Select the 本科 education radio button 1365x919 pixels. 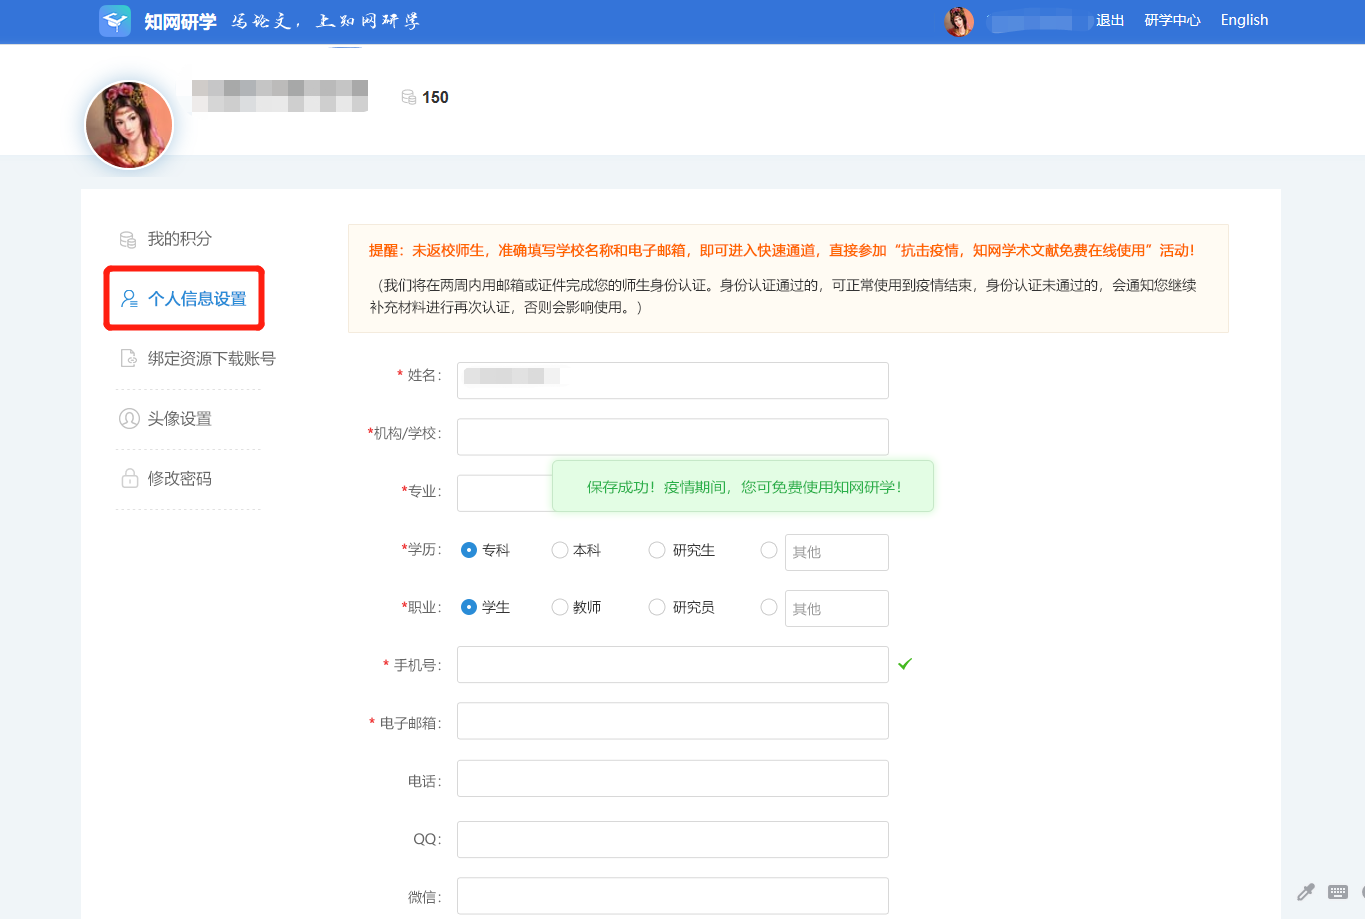click(x=560, y=550)
